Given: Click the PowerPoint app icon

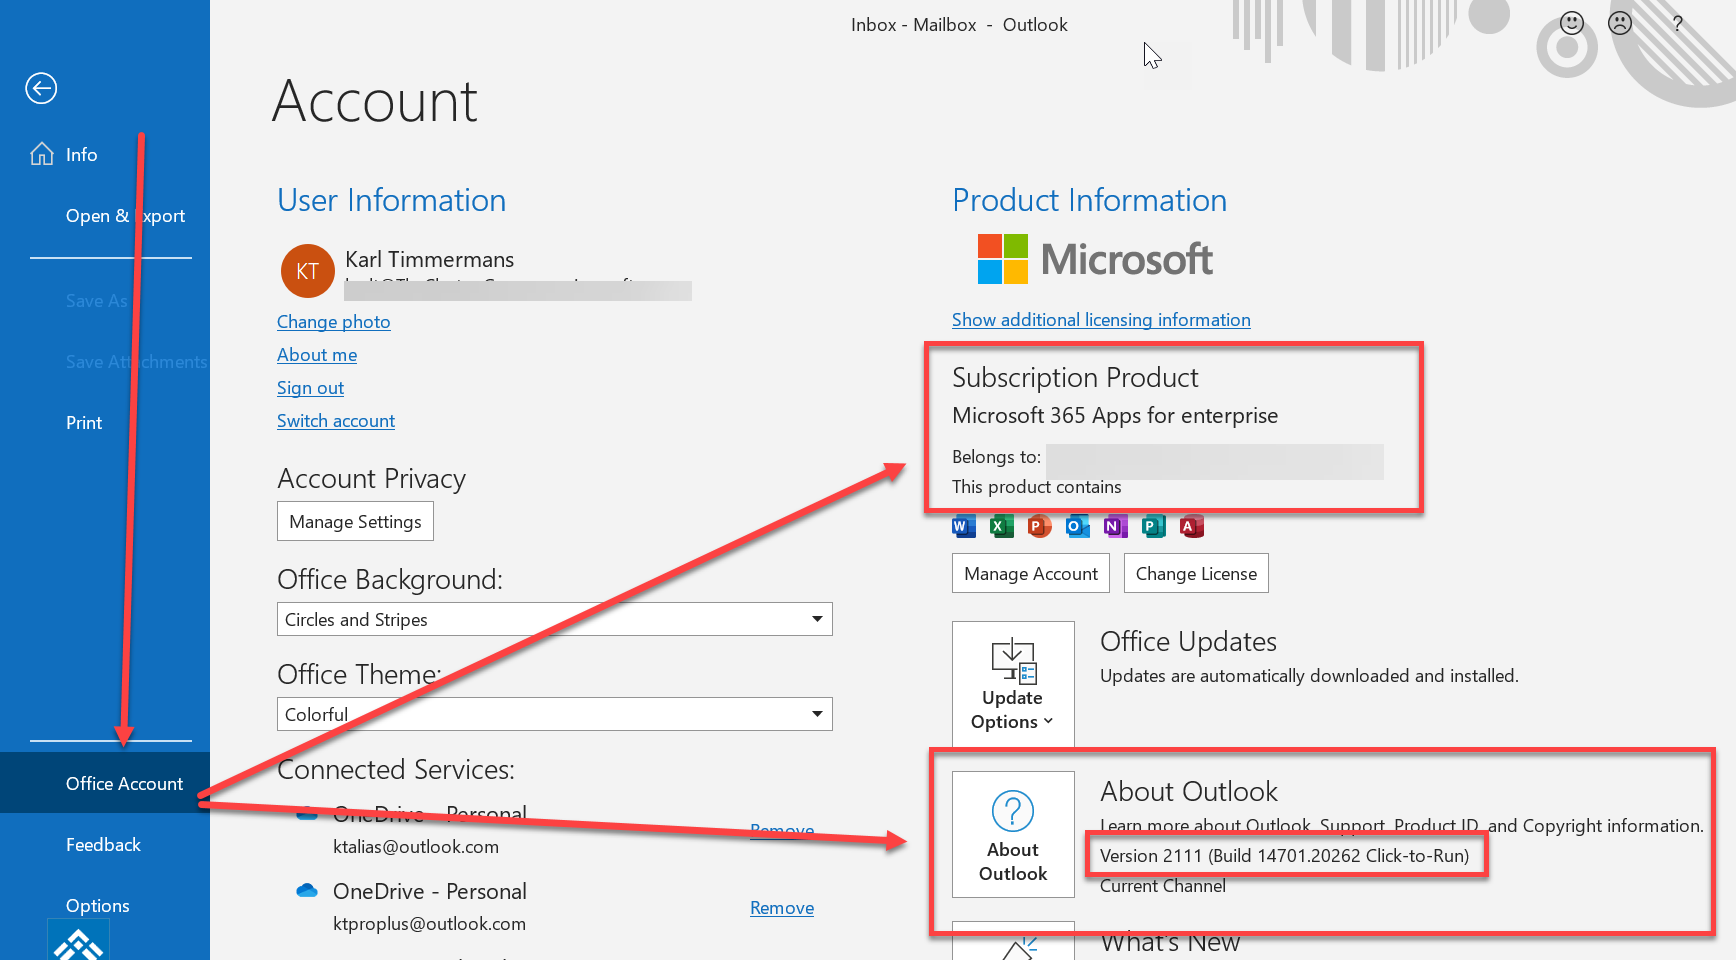Looking at the screenshot, I should pos(1039,526).
